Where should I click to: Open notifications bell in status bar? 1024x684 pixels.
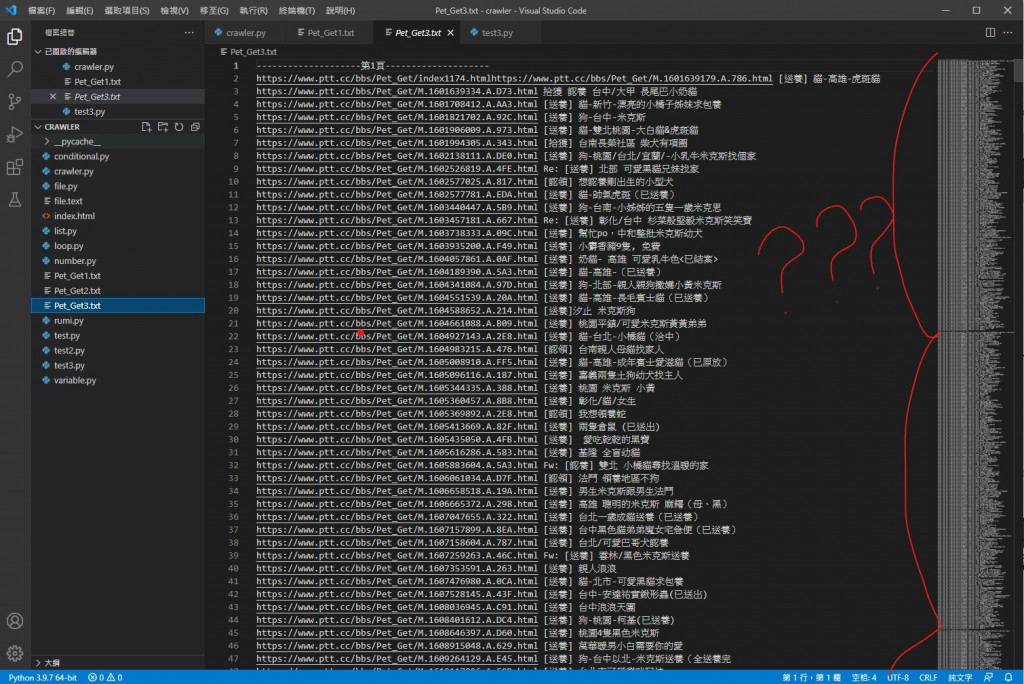(x=1008, y=677)
